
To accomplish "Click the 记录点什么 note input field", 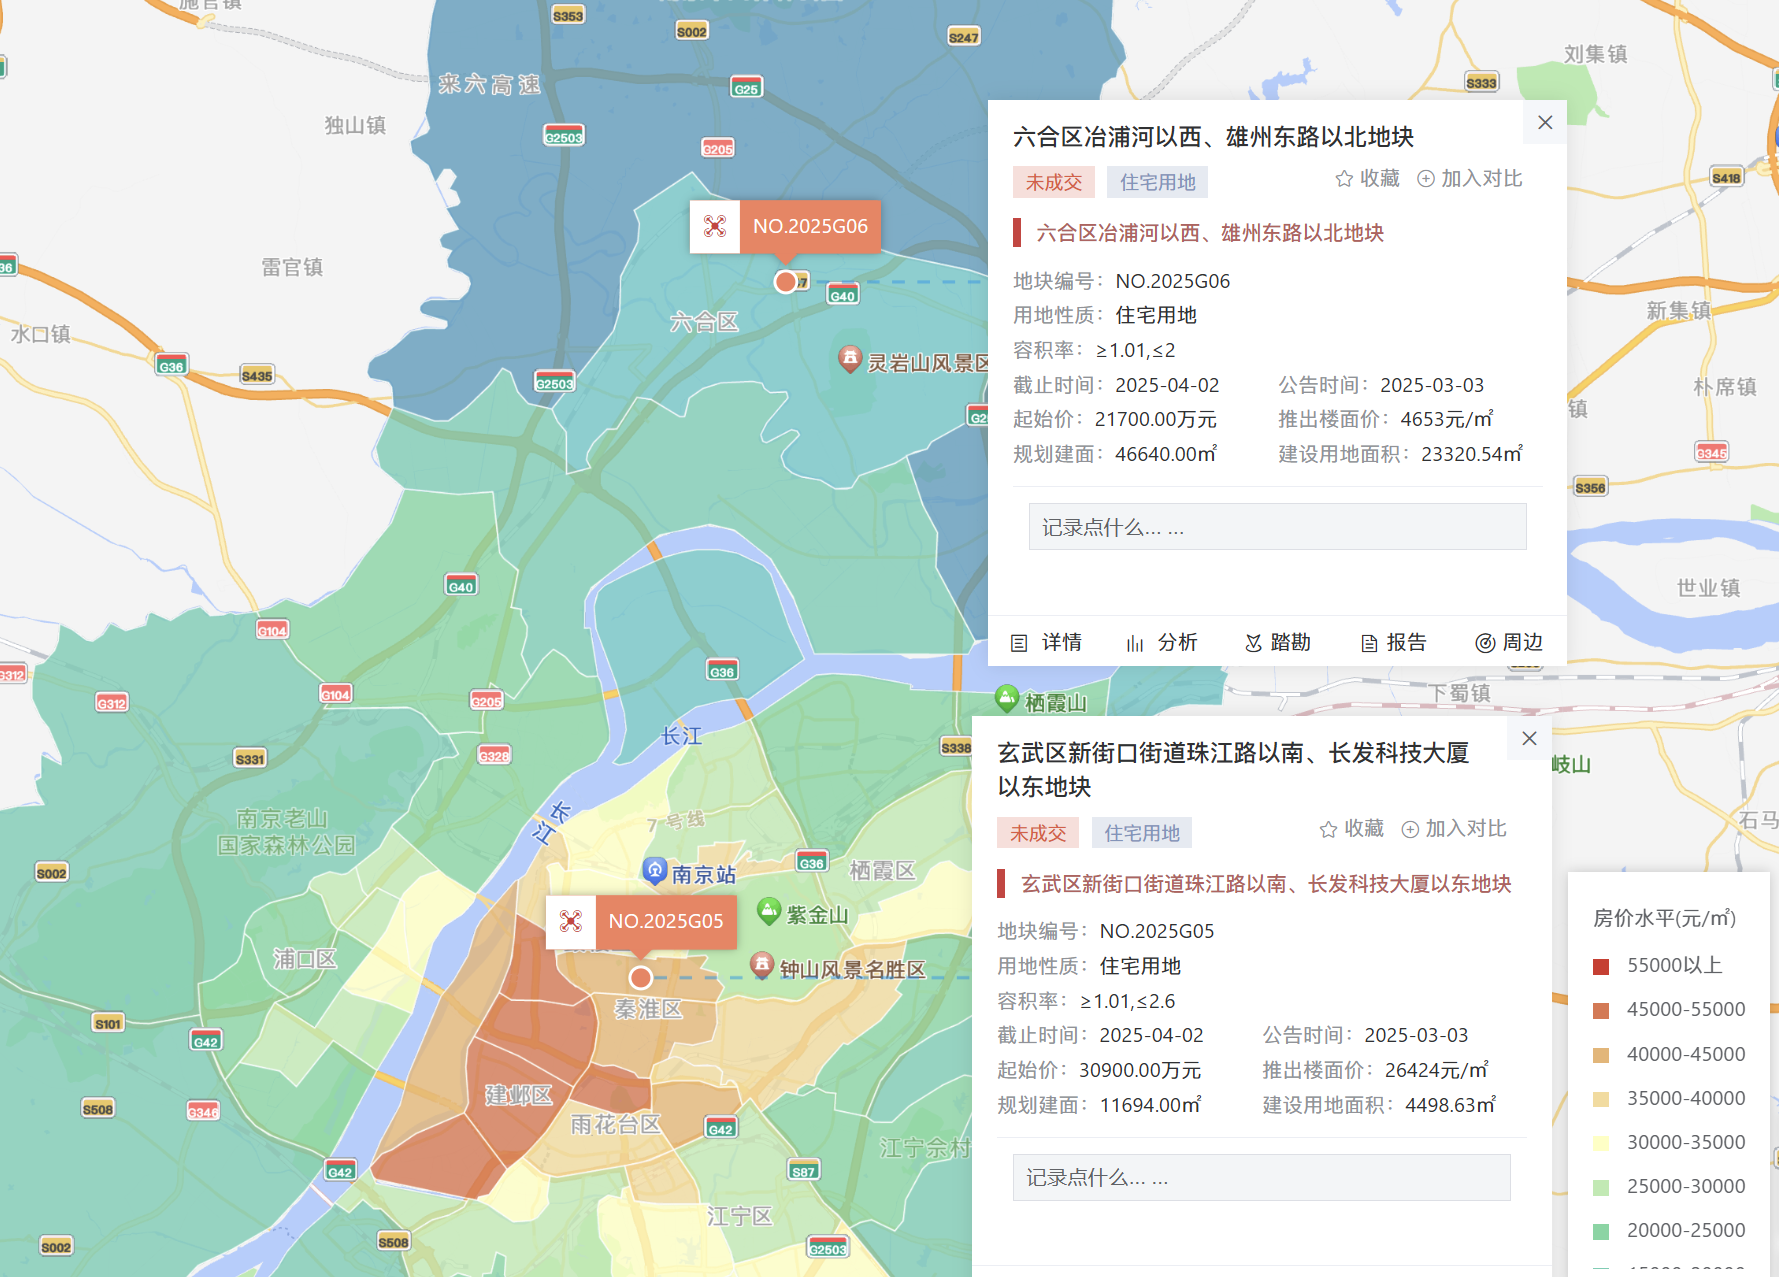I will click(1277, 526).
